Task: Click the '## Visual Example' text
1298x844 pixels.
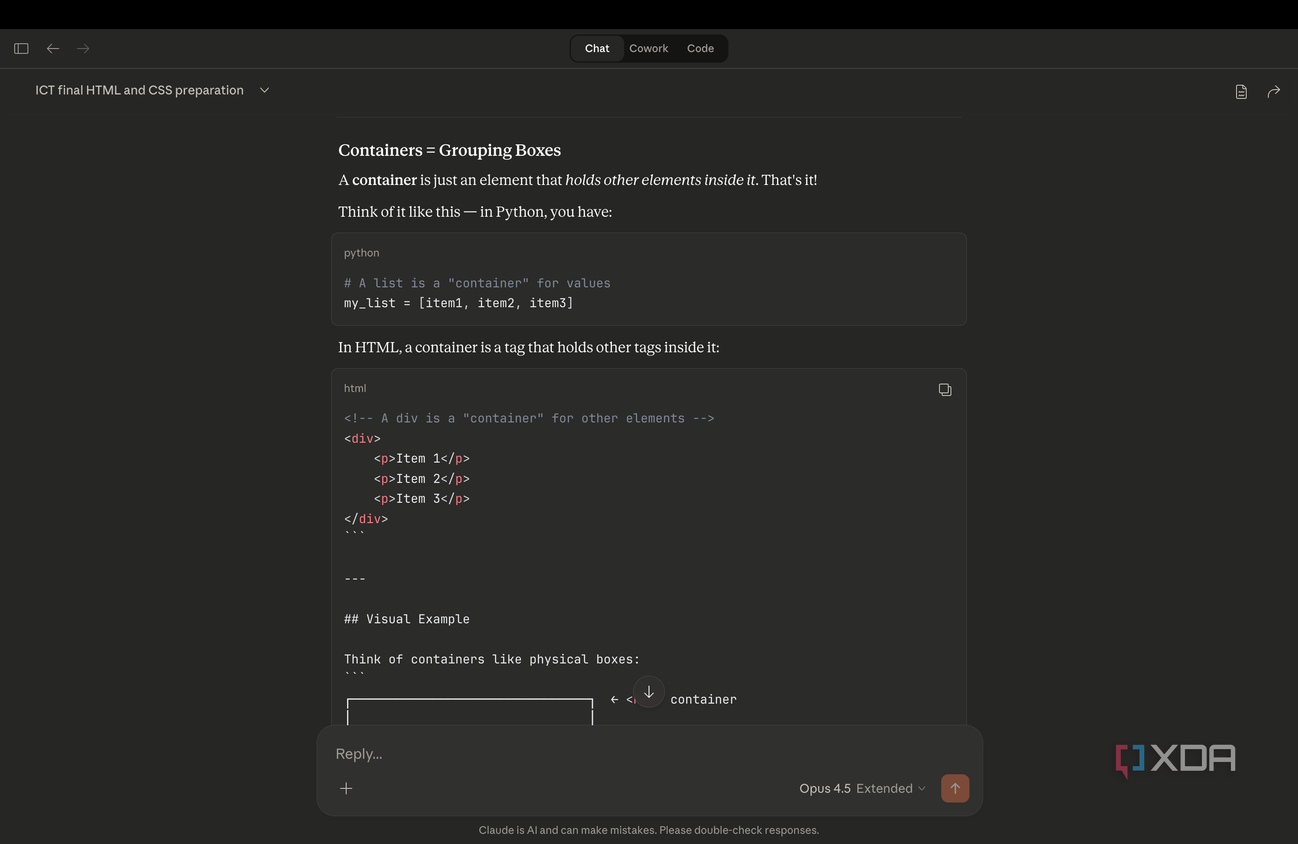Action: (x=406, y=619)
